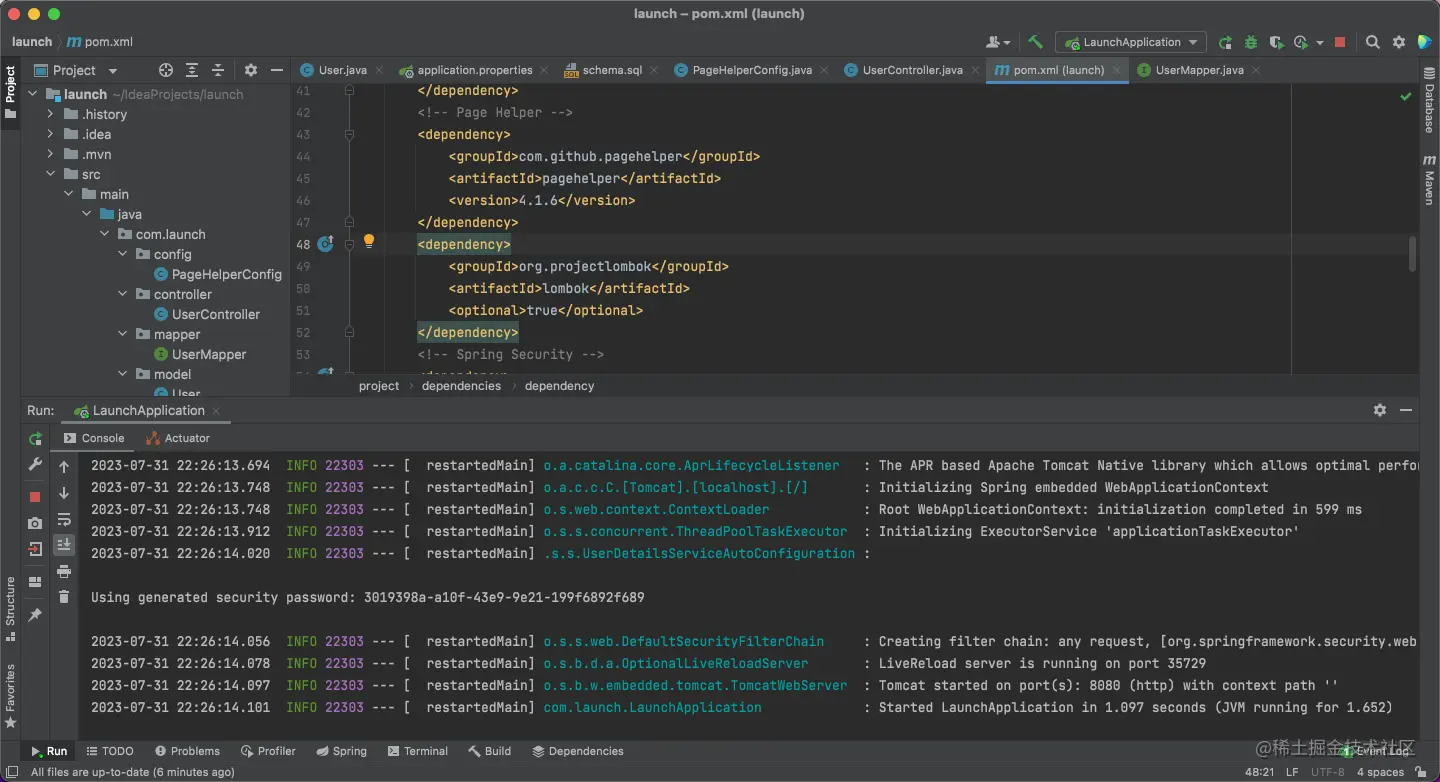Collapse the com.launch package
1440x782 pixels.
point(104,234)
